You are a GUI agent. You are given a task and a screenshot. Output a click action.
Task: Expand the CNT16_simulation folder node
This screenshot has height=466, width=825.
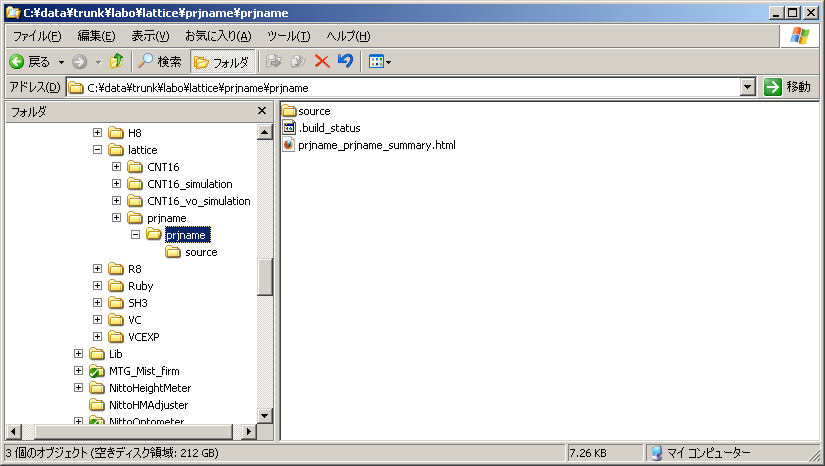(x=116, y=184)
